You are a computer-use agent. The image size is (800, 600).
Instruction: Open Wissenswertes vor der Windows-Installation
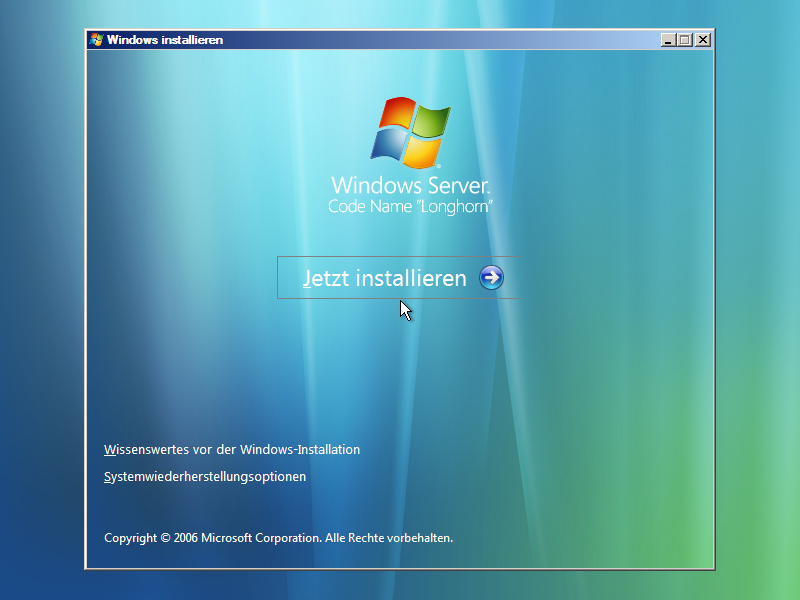coord(230,450)
